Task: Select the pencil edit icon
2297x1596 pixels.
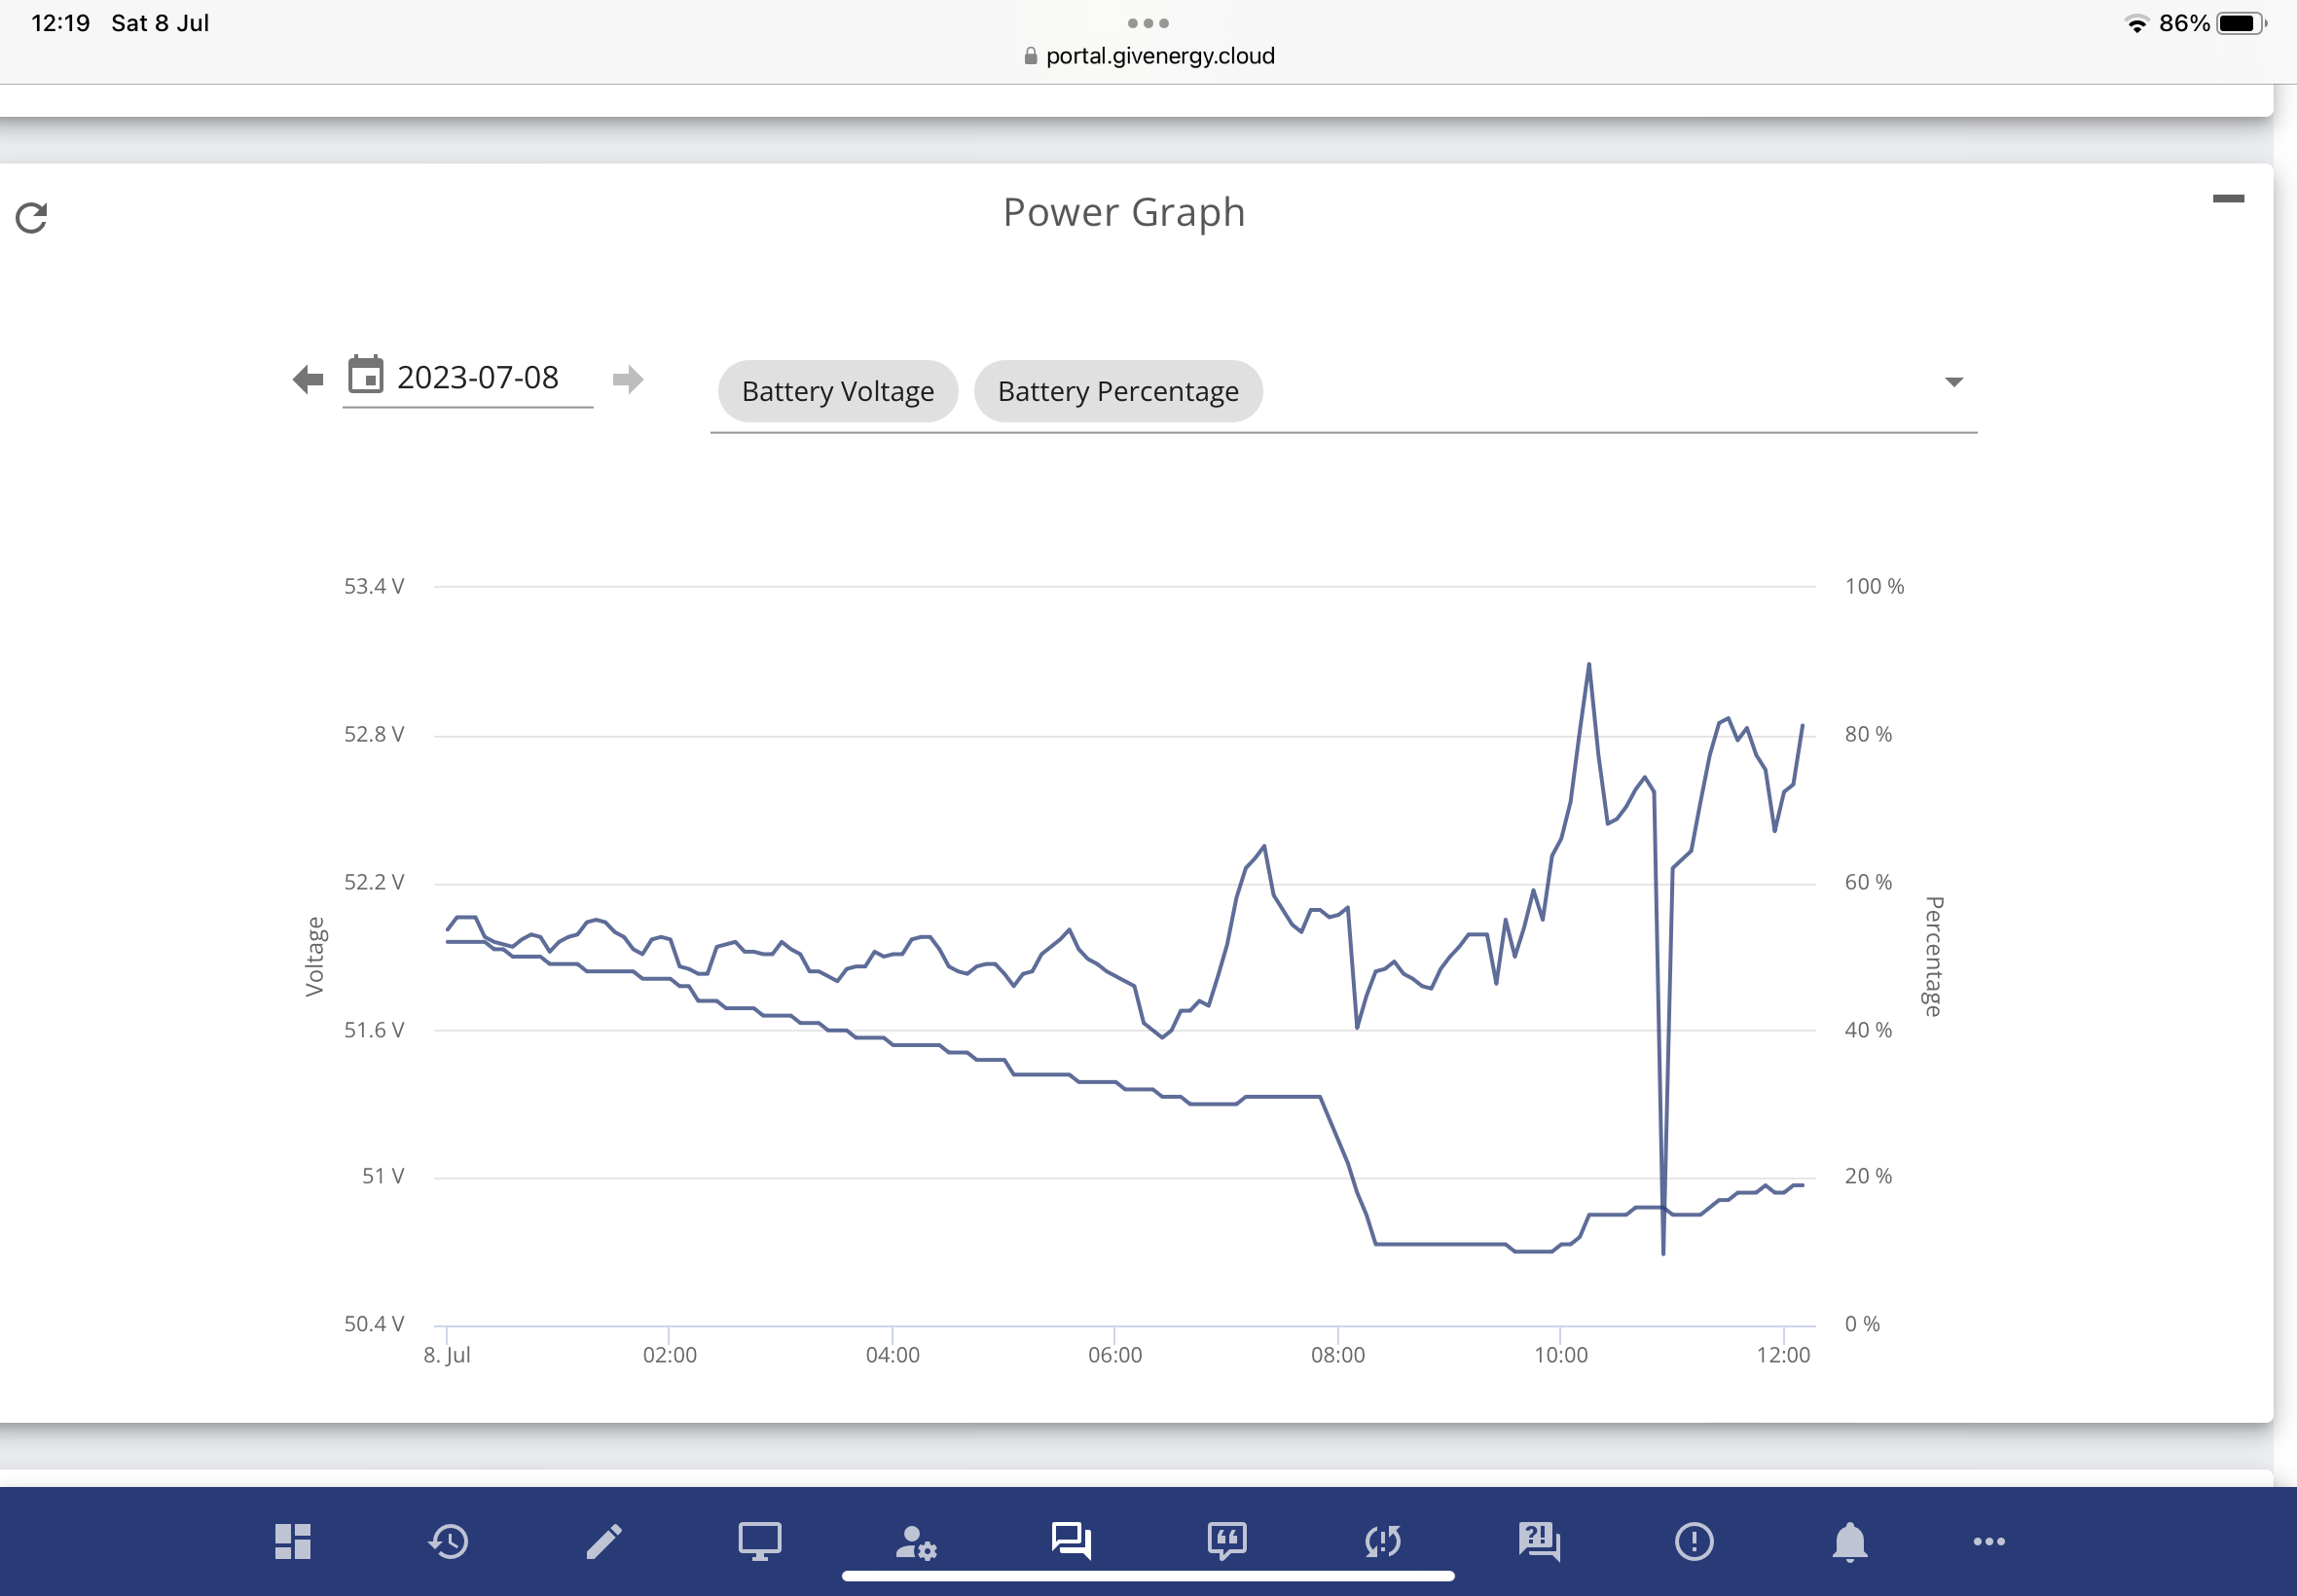Action: 604,1541
